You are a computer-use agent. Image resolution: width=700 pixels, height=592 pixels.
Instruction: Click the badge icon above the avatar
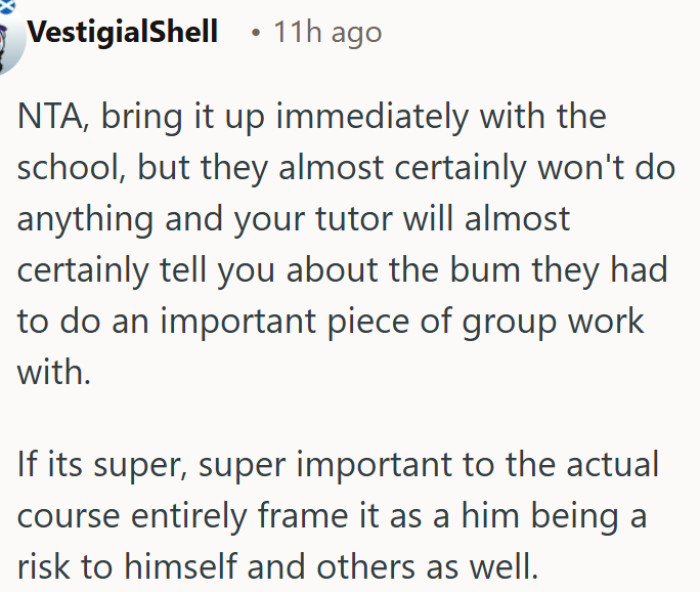tap(6, 5)
